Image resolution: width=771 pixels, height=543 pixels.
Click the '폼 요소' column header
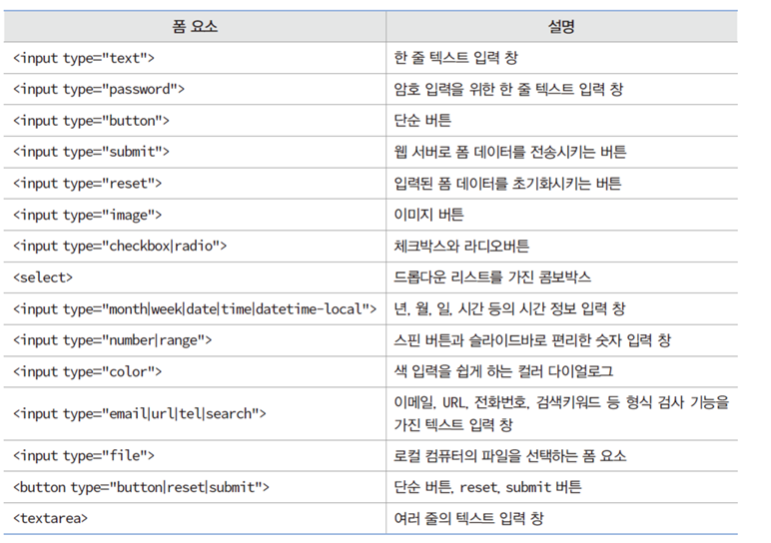pos(195,26)
